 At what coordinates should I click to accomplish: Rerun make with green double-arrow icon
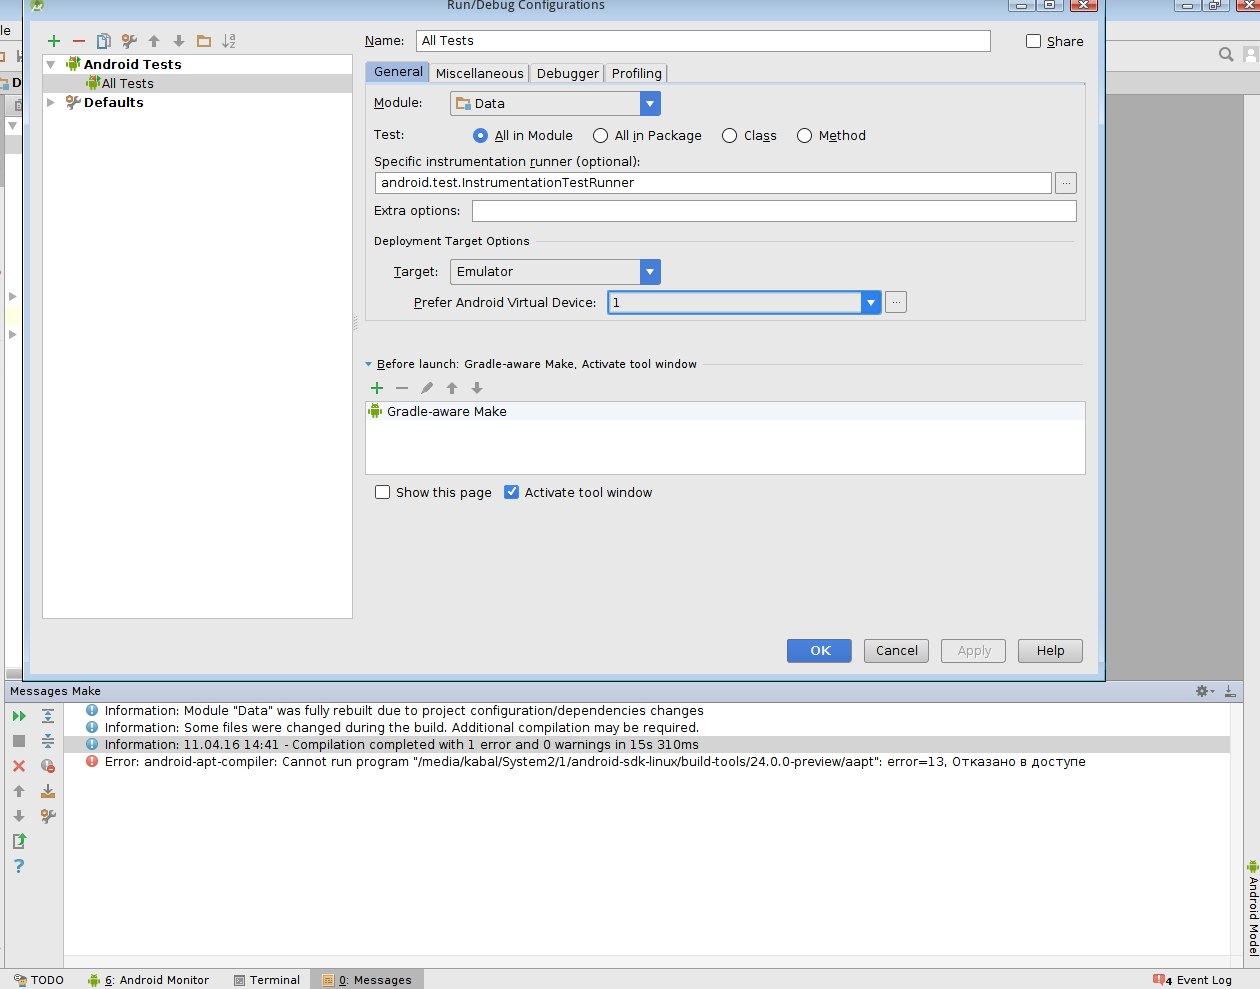coord(19,716)
